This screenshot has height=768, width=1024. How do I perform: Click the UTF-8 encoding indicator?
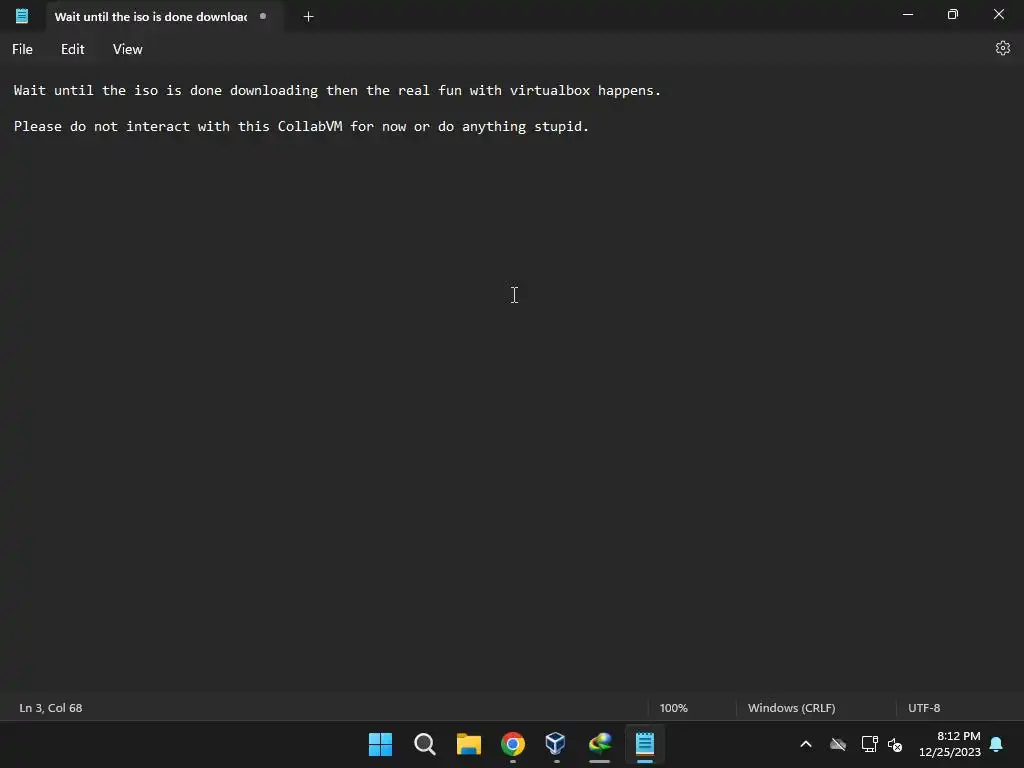(x=924, y=708)
